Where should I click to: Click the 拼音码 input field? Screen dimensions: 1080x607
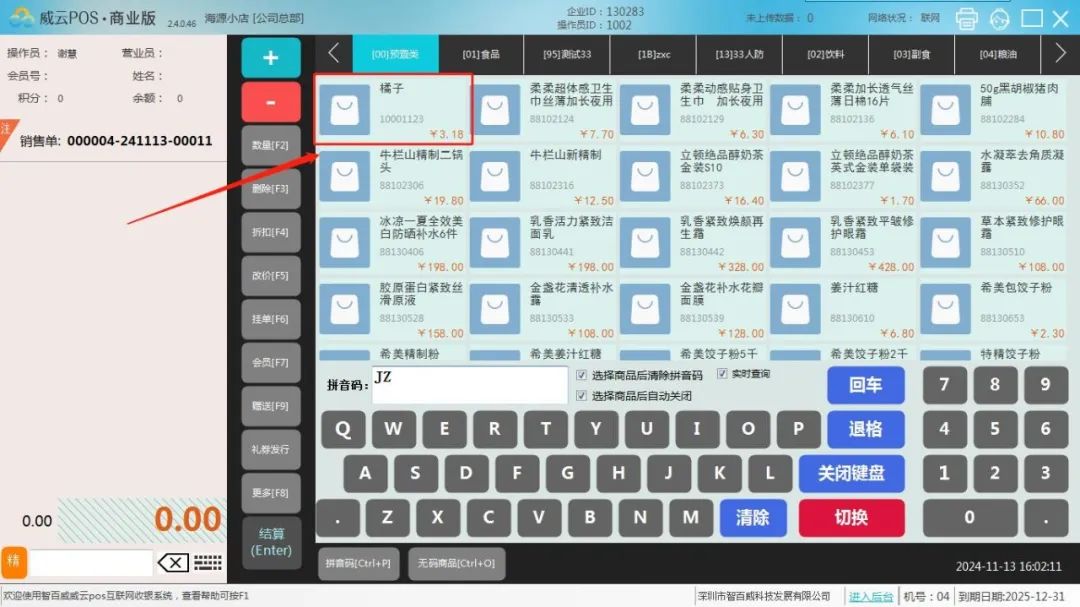[x=470, y=384]
